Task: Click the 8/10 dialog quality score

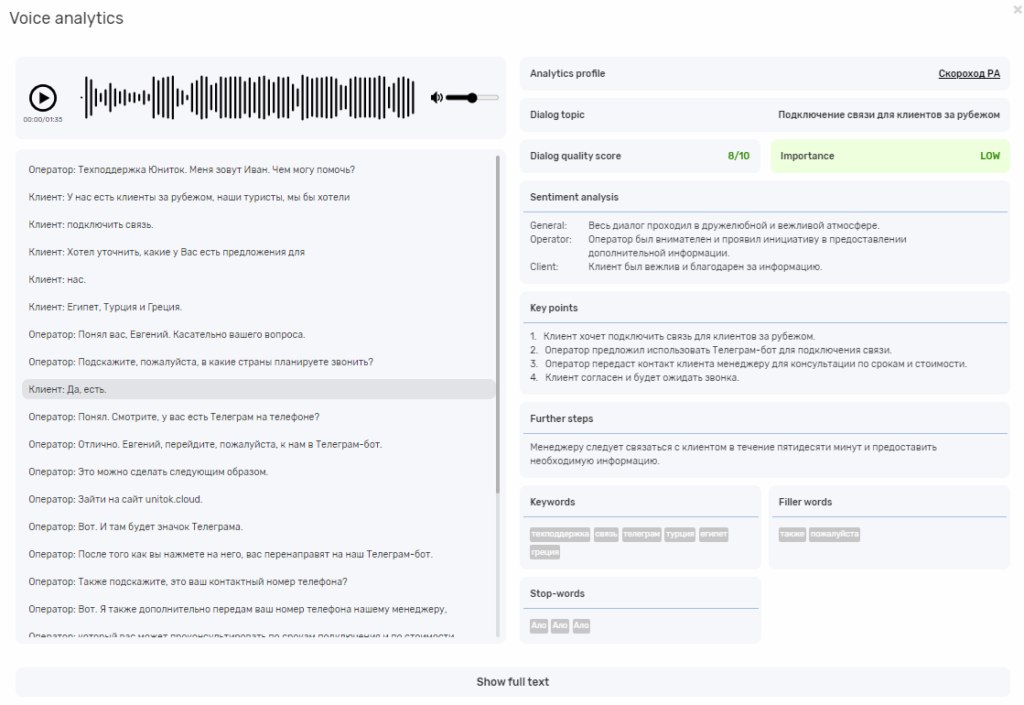Action: point(738,156)
